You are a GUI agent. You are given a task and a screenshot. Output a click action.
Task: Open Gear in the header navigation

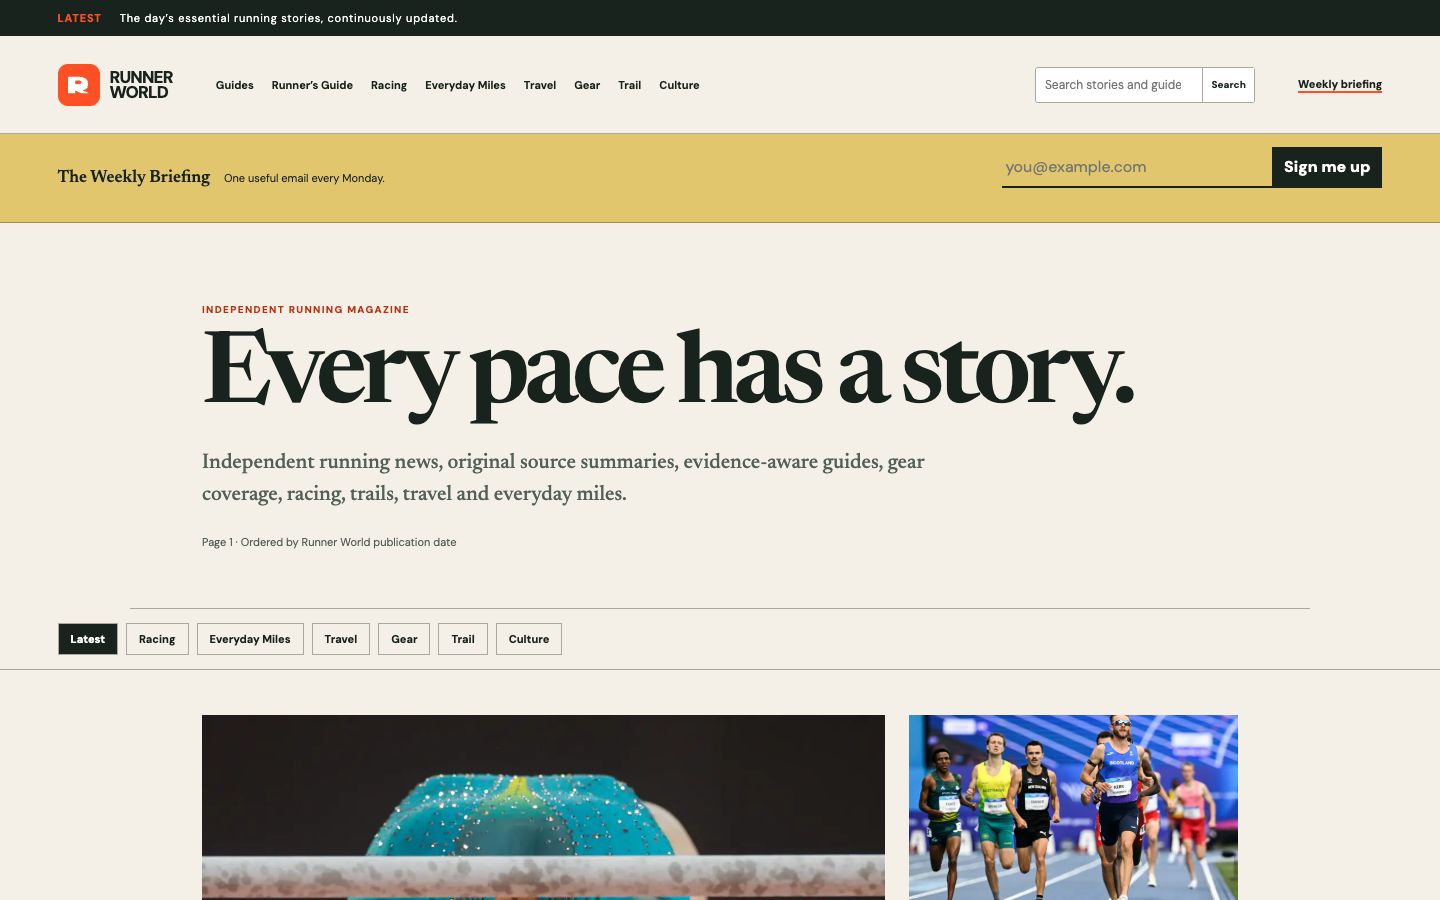(587, 85)
